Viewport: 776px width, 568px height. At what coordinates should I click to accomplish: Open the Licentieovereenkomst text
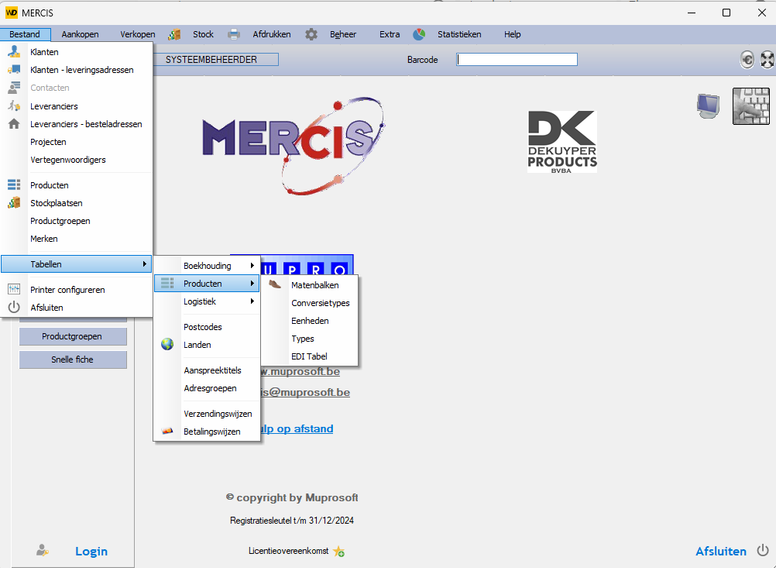pos(289,551)
